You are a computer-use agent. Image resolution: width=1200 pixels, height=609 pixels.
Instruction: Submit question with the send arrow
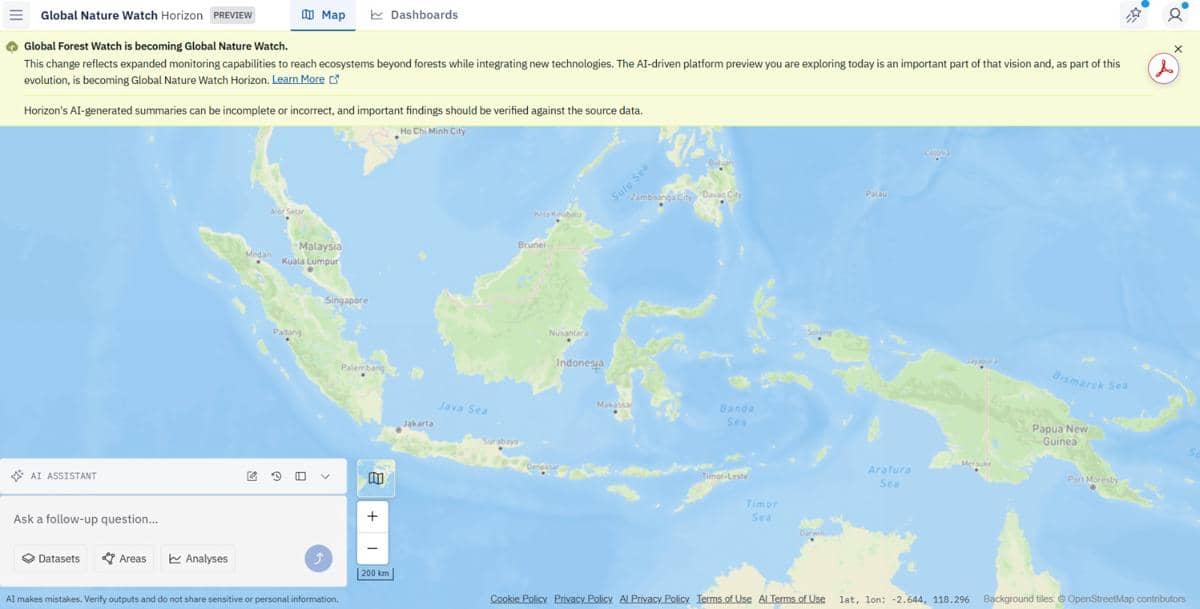pyautogui.click(x=318, y=558)
